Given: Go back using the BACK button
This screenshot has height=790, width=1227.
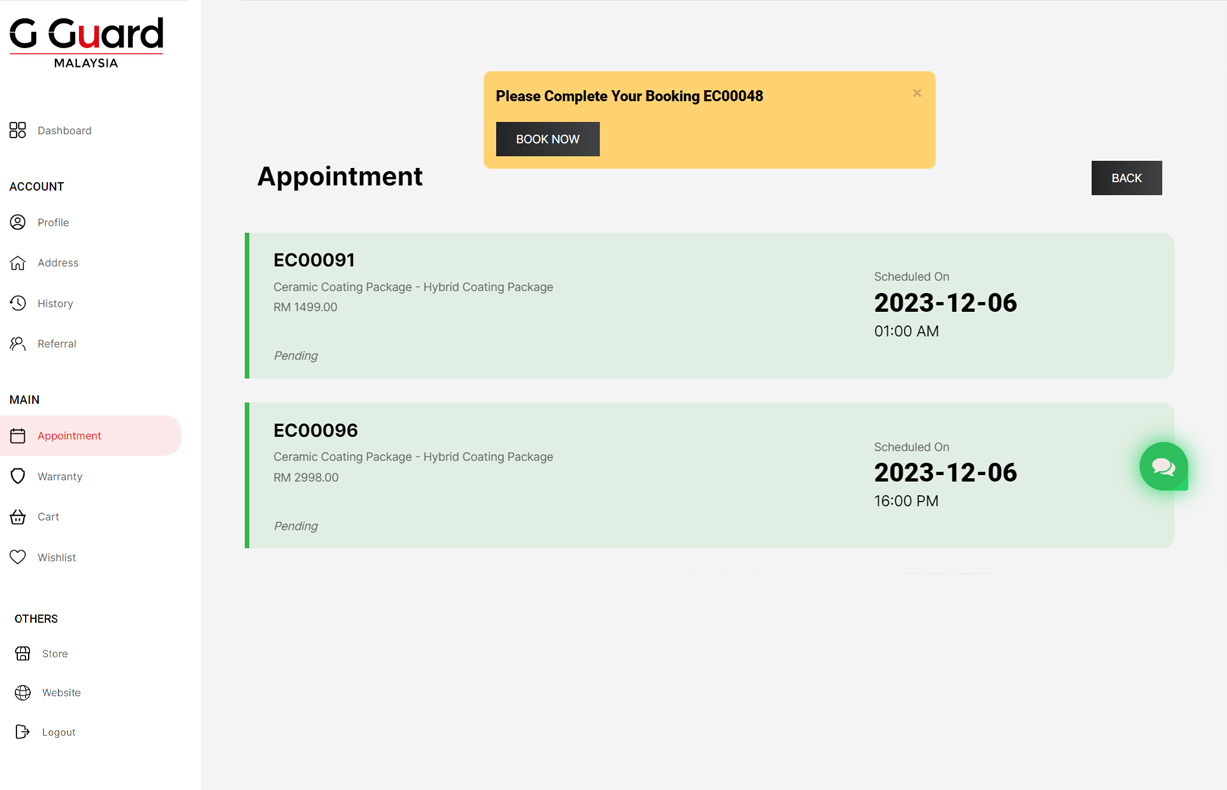Looking at the screenshot, I should [x=1126, y=178].
